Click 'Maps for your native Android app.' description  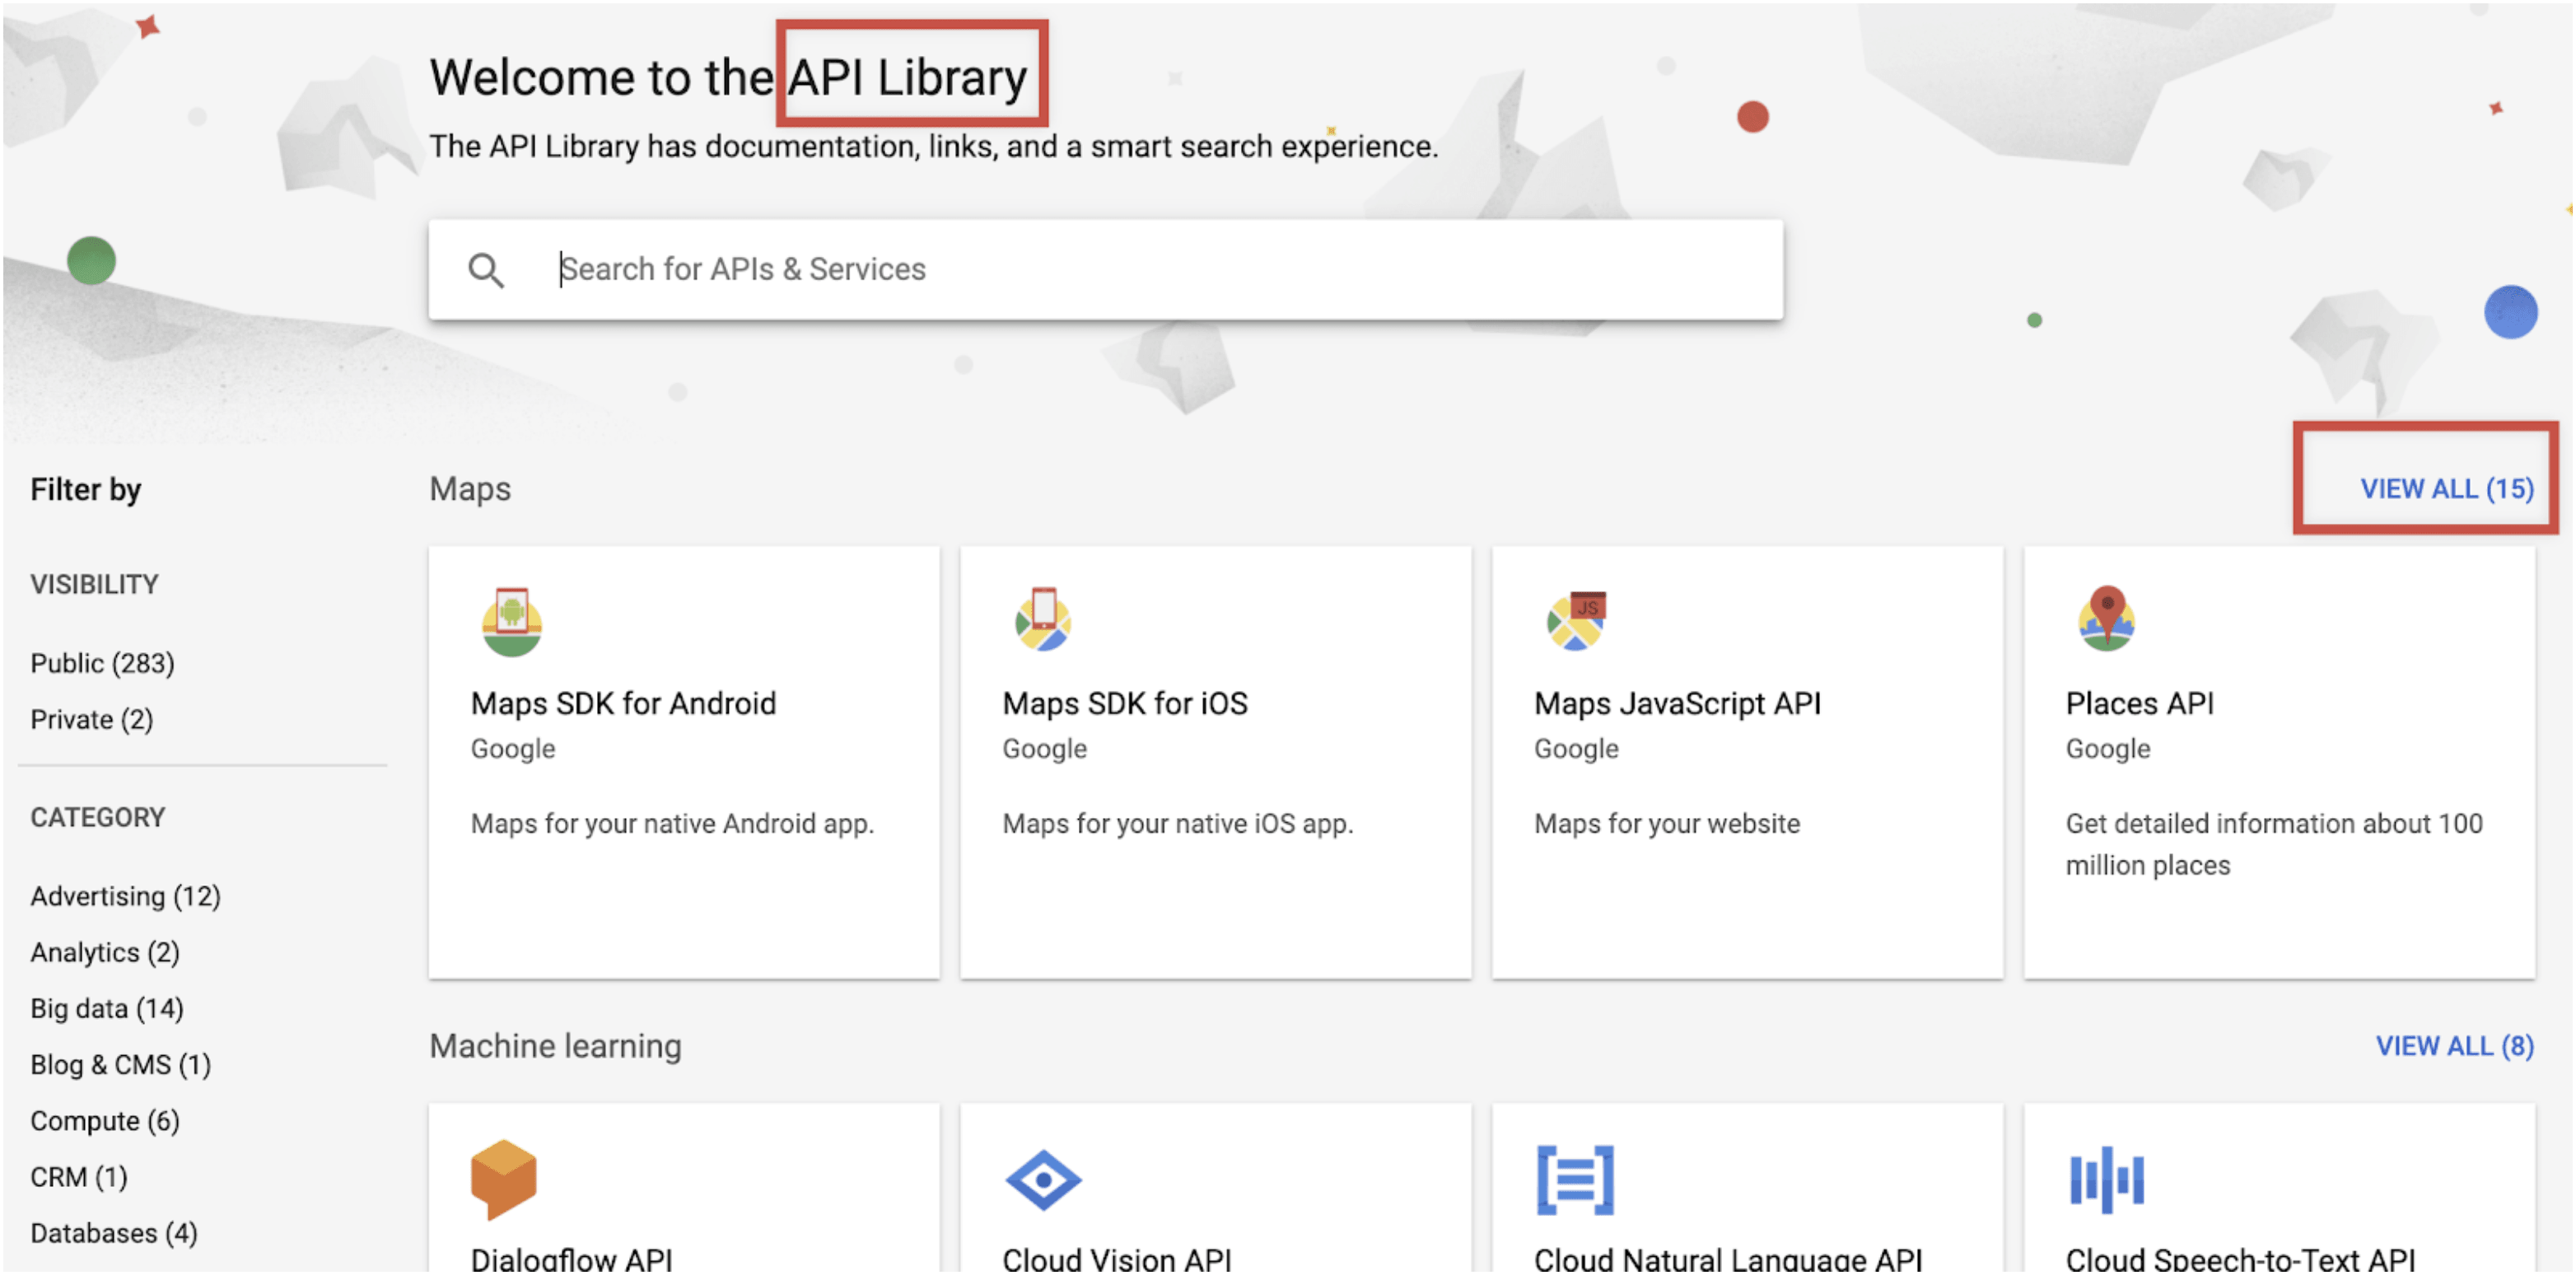[x=672, y=823]
